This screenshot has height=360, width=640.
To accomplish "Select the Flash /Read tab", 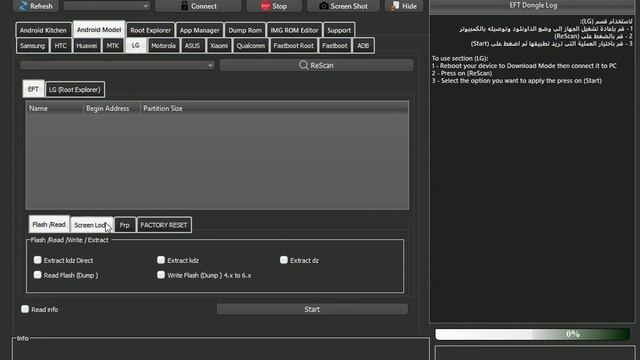I will 49,224.
